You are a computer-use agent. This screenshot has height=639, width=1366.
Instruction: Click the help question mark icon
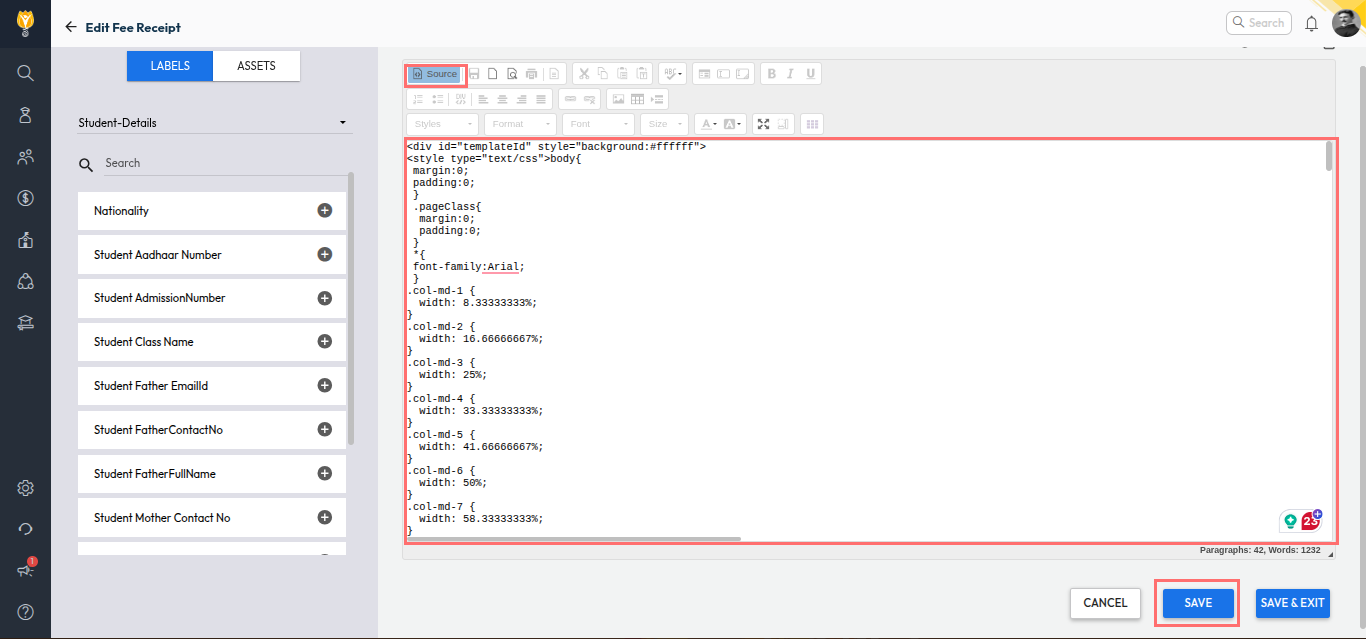pos(26,612)
